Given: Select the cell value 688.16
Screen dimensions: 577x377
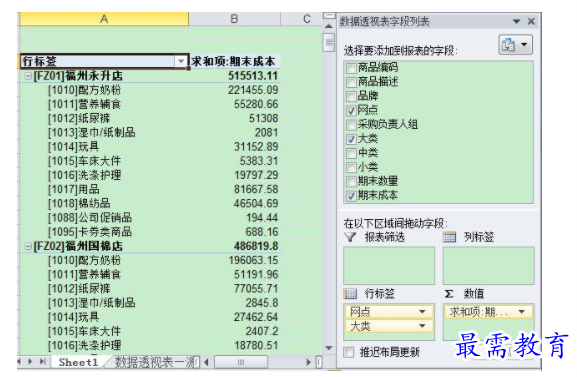Looking at the screenshot, I should (262, 232).
